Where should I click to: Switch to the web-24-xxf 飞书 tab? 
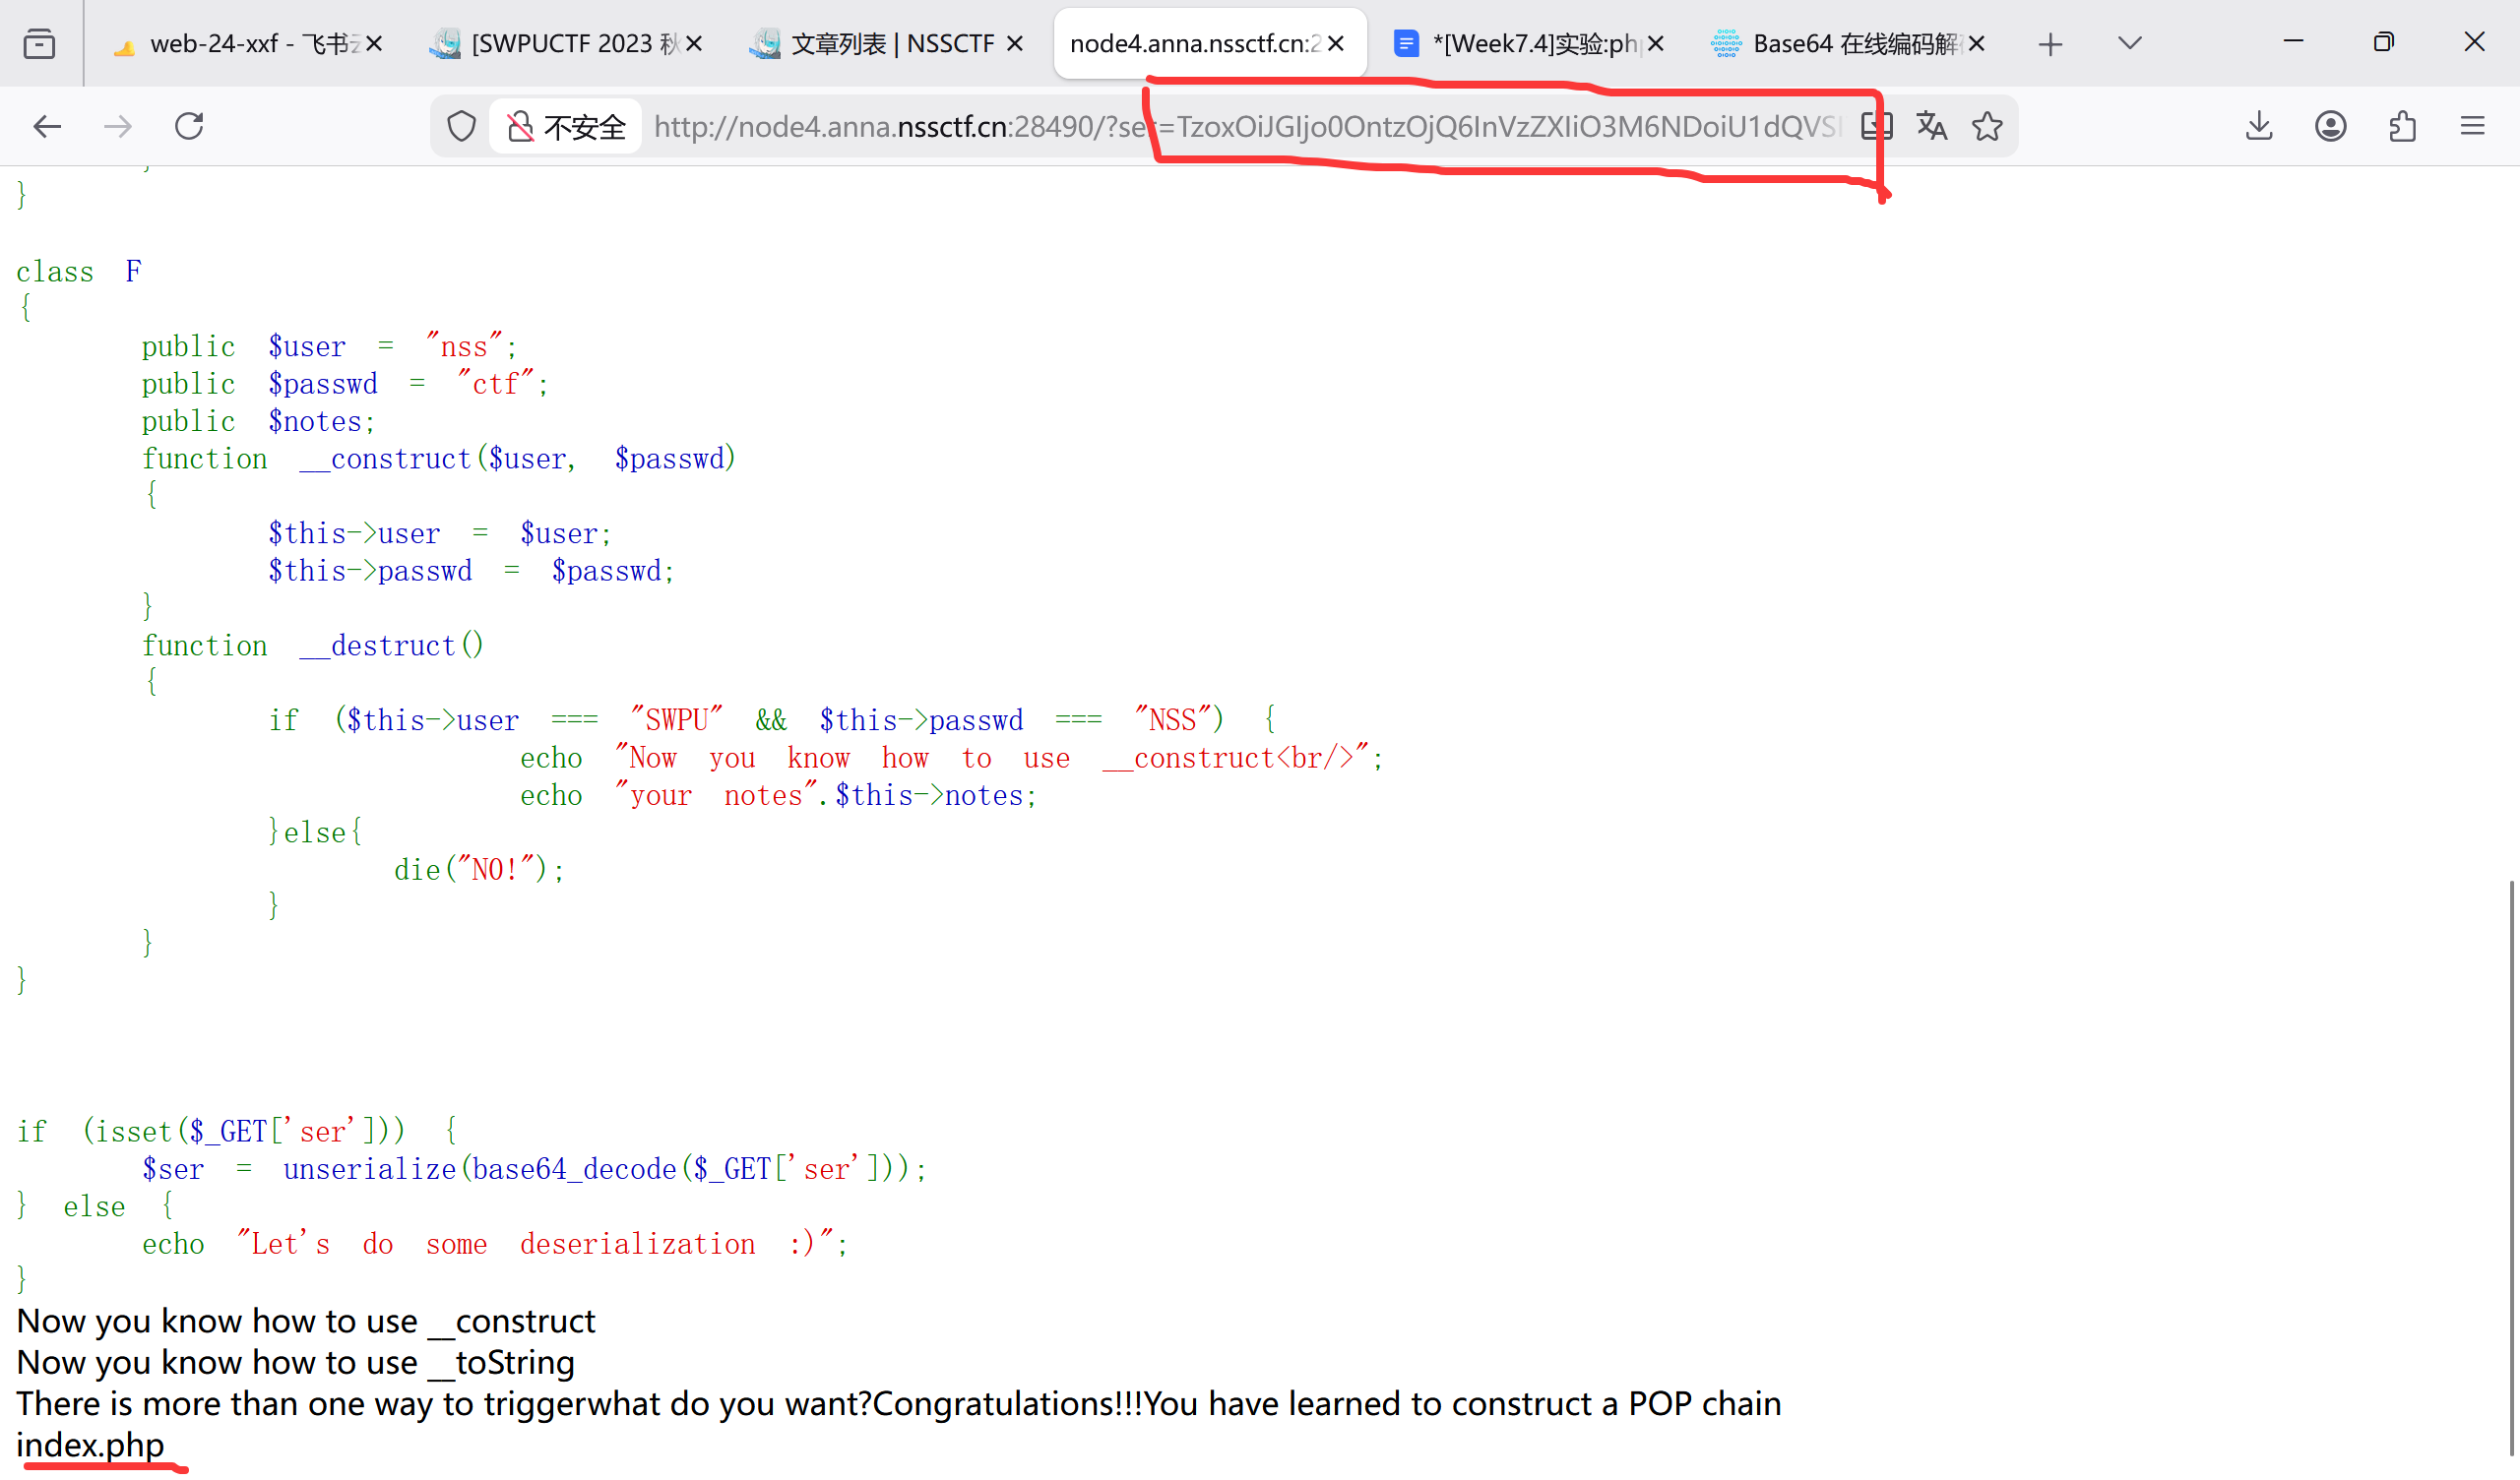coord(240,44)
